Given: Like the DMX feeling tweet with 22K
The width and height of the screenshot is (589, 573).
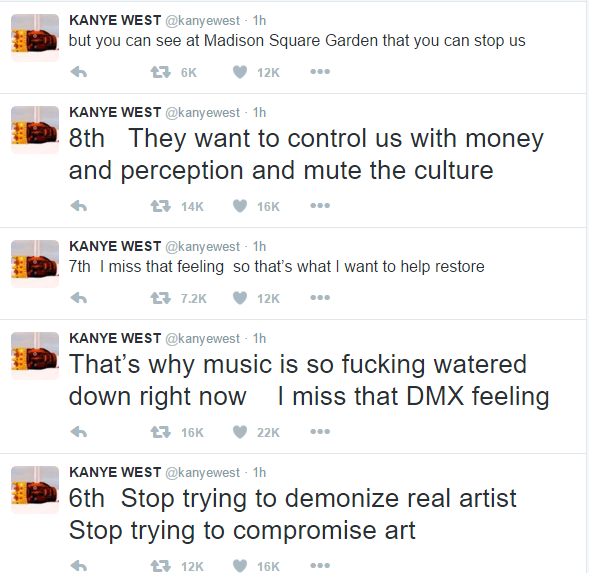Looking at the screenshot, I should point(240,432).
